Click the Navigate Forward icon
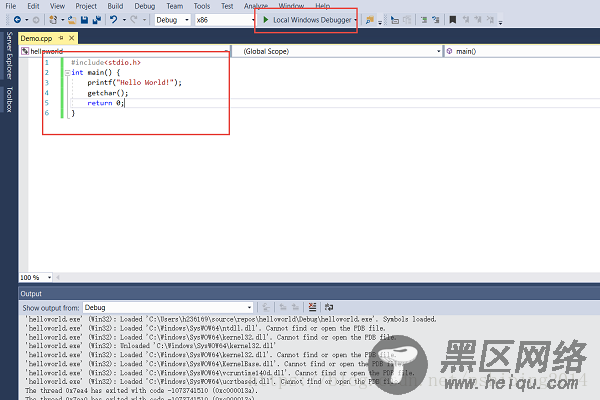The width and height of the screenshot is (600, 400). click(x=36, y=20)
